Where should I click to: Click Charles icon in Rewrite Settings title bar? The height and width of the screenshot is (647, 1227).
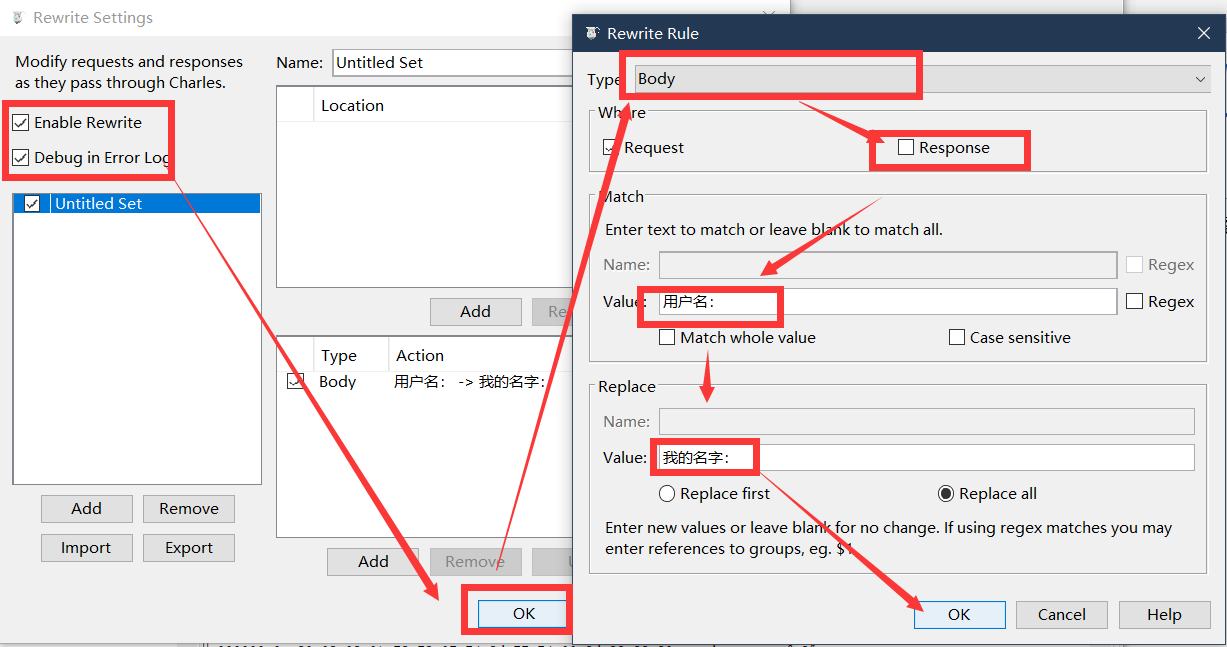click(17, 18)
